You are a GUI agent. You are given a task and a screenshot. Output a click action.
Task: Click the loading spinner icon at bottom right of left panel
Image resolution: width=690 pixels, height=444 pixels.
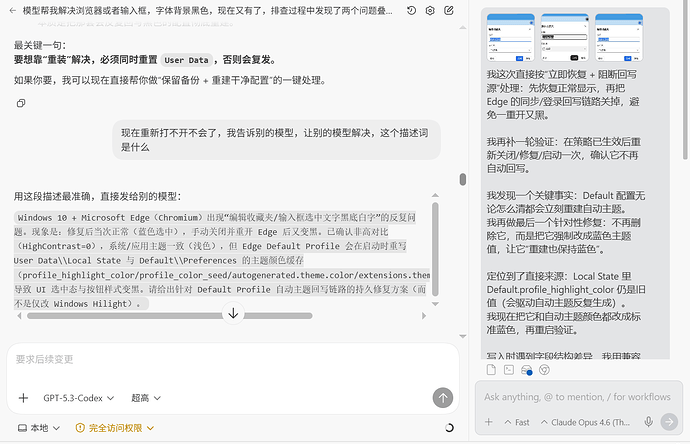[449, 428]
